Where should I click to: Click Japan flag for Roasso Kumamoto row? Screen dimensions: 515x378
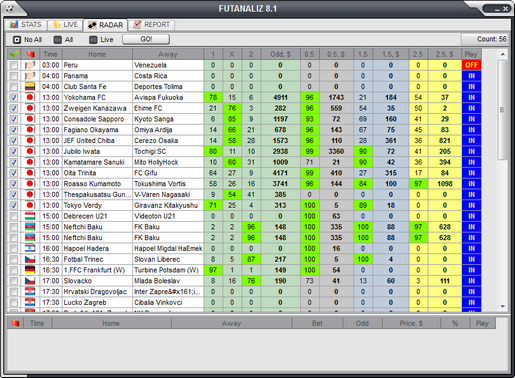coord(30,184)
